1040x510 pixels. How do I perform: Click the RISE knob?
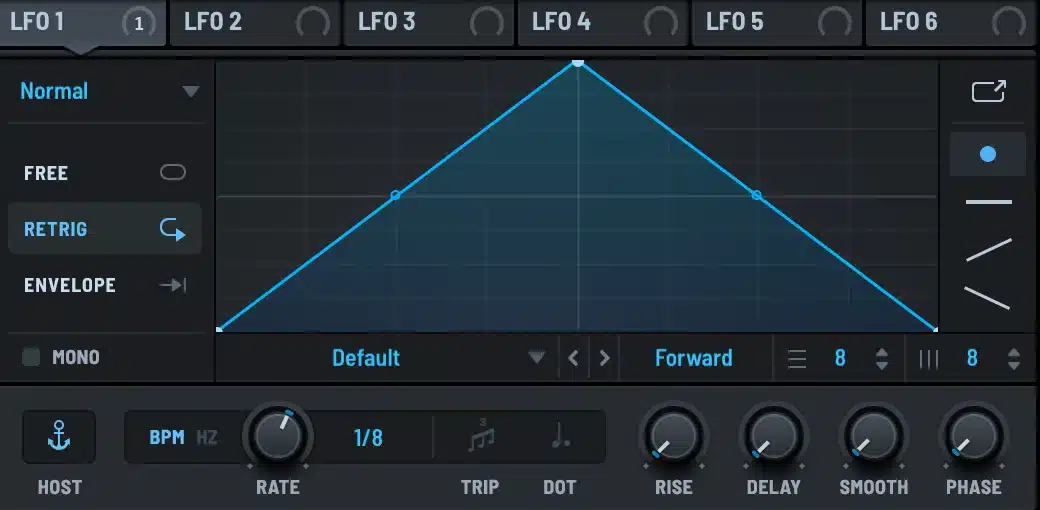(674, 436)
